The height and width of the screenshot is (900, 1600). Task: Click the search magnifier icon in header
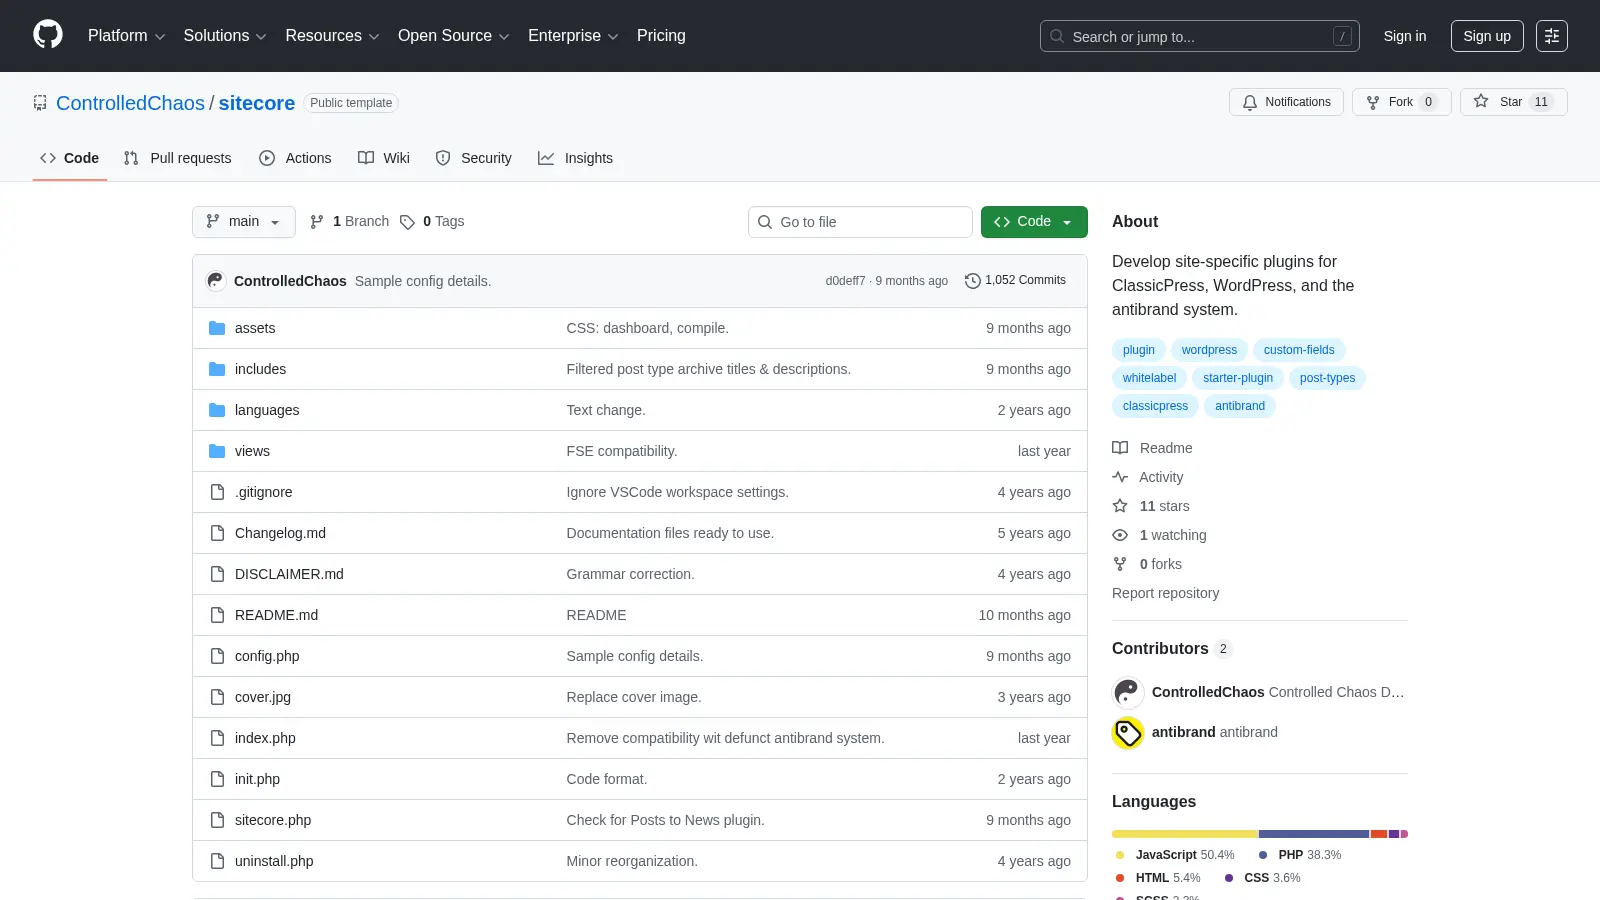pyautogui.click(x=1057, y=36)
